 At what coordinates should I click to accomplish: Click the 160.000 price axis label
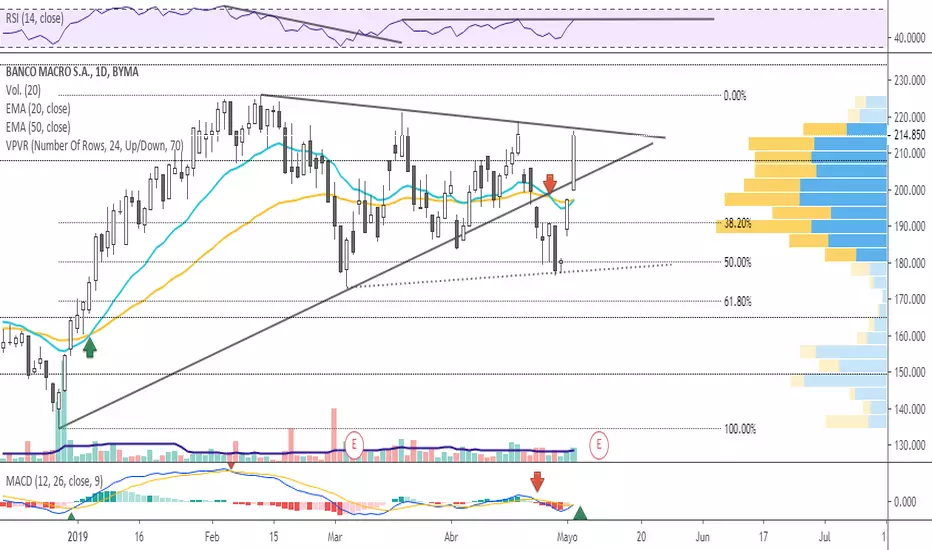click(x=909, y=336)
